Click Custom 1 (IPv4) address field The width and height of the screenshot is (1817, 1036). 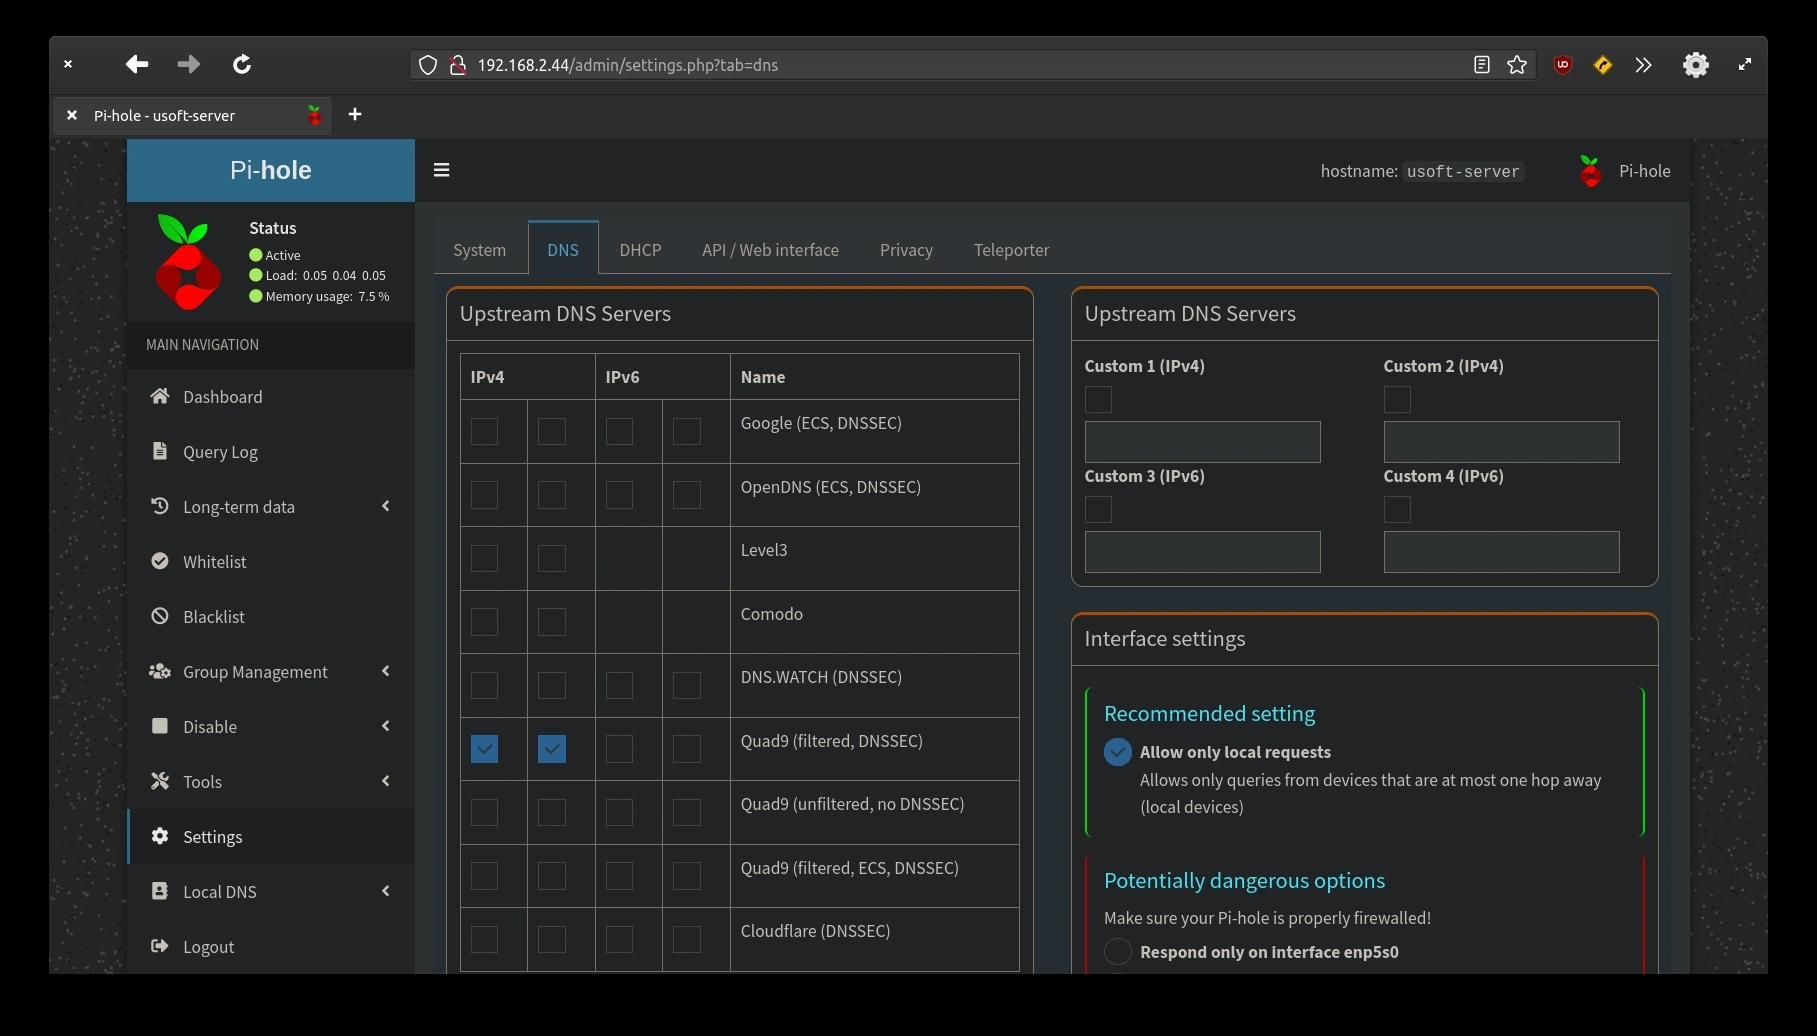click(x=1202, y=442)
